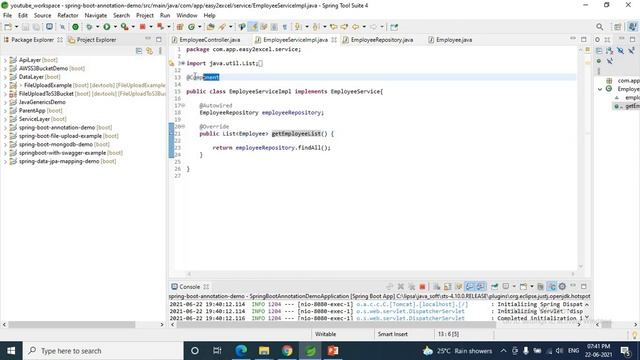640x360 pixels.
Task: Toggle Link with Editor in Package Explorer
Action: (149, 51)
